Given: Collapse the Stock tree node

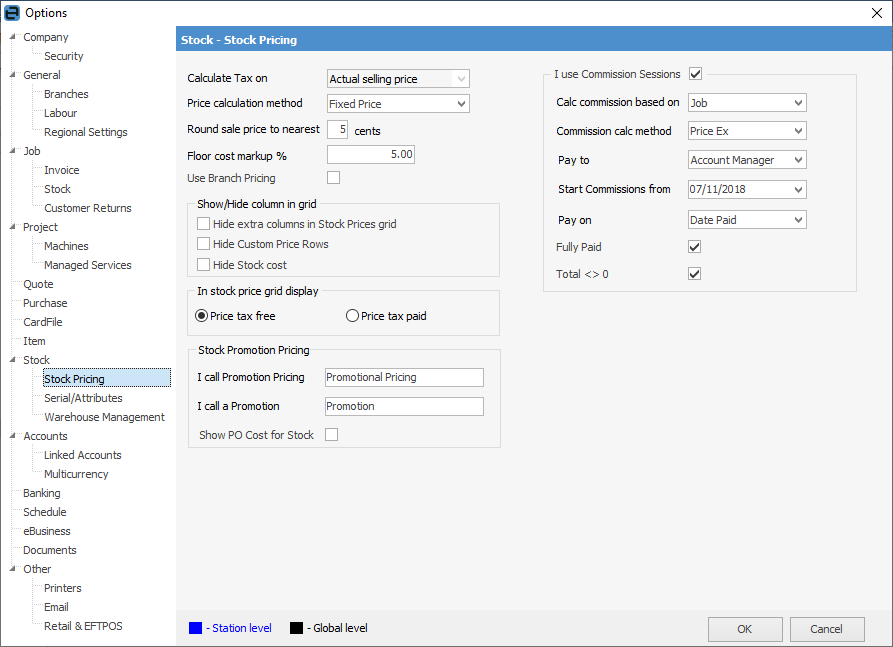Looking at the screenshot, I should pyautogui.click(x=13, y=360).
